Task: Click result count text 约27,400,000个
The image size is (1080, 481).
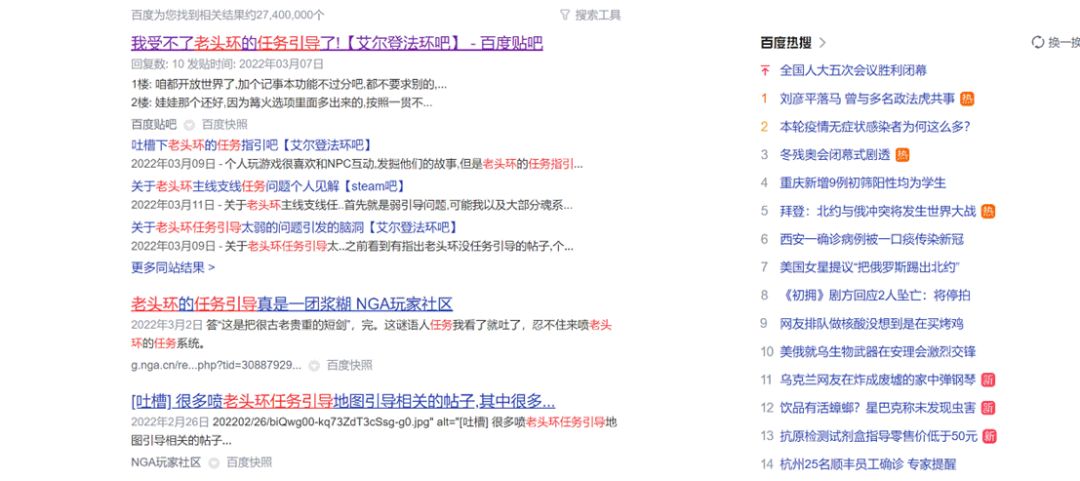Action: pyautogui.click(x=283, y=14)
